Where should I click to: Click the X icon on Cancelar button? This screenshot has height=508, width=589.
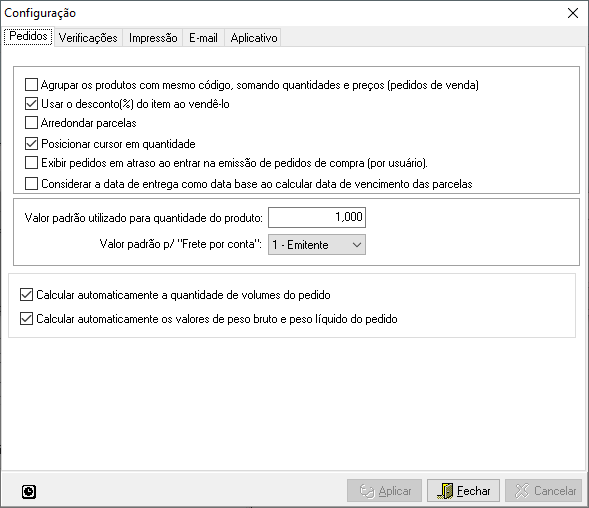coord(522,491)
